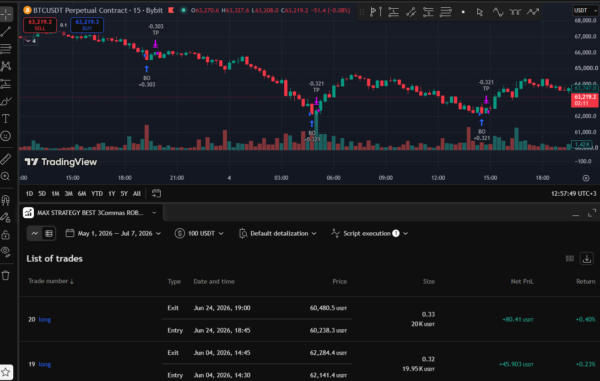This screenshot has width=600, height=381.
Task: Expand the Script execution menu
Action: [370, 233]
